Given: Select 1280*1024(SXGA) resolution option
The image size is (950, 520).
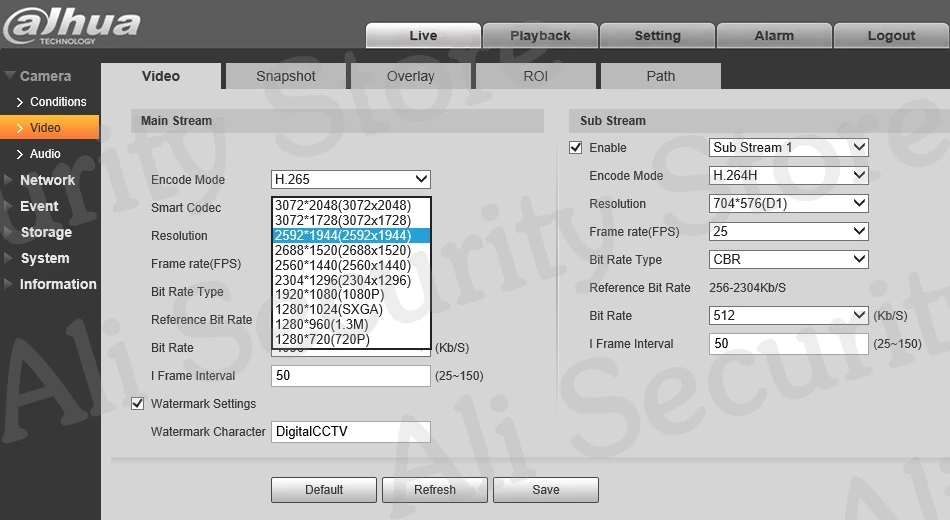Looking at the screenshot, I should coord(351,310).
